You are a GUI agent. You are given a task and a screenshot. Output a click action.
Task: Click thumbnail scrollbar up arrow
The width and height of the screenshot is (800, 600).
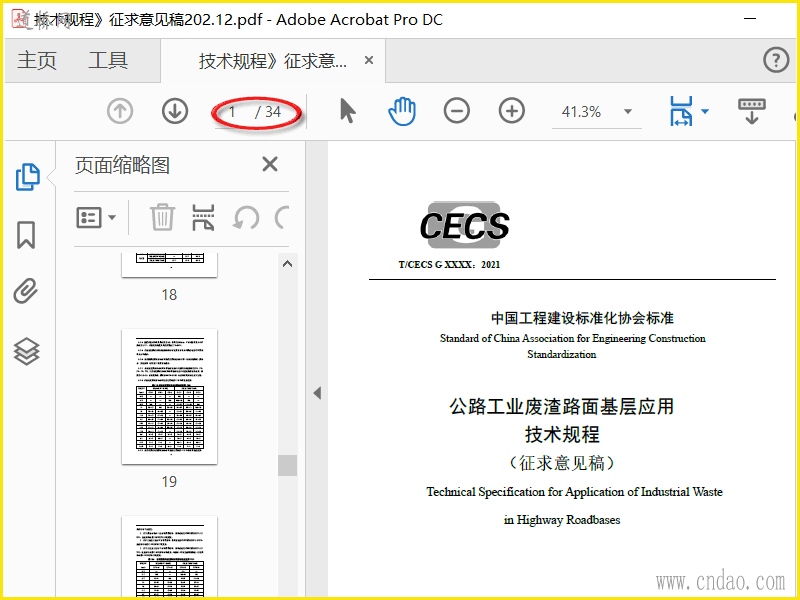coord(288,264)
